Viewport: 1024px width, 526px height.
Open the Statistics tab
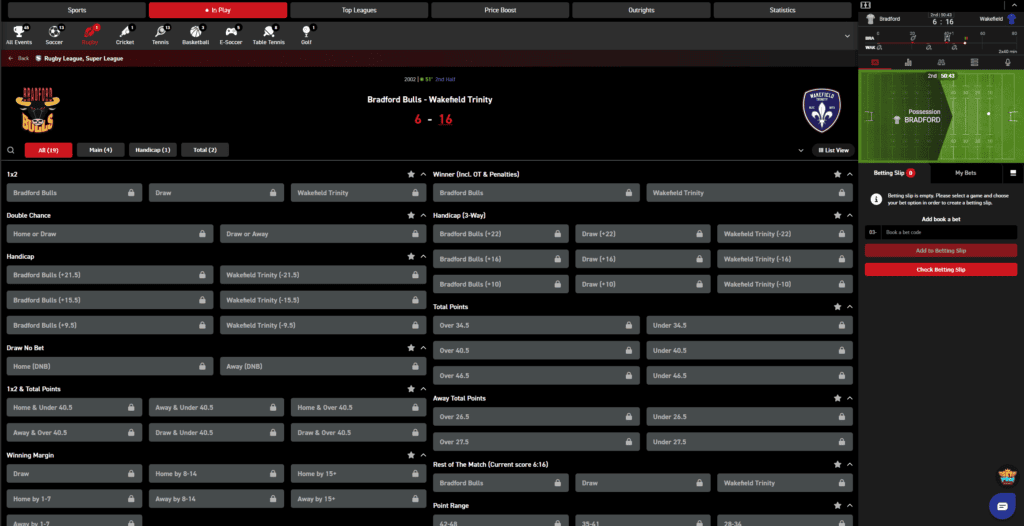coord(782,10)
